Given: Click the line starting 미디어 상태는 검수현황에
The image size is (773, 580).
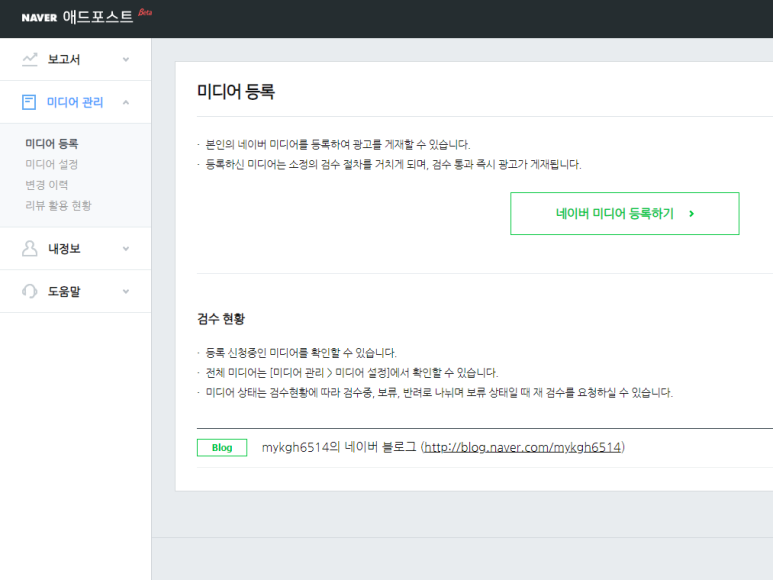Looking at the screenshot, I should [439, 392].
